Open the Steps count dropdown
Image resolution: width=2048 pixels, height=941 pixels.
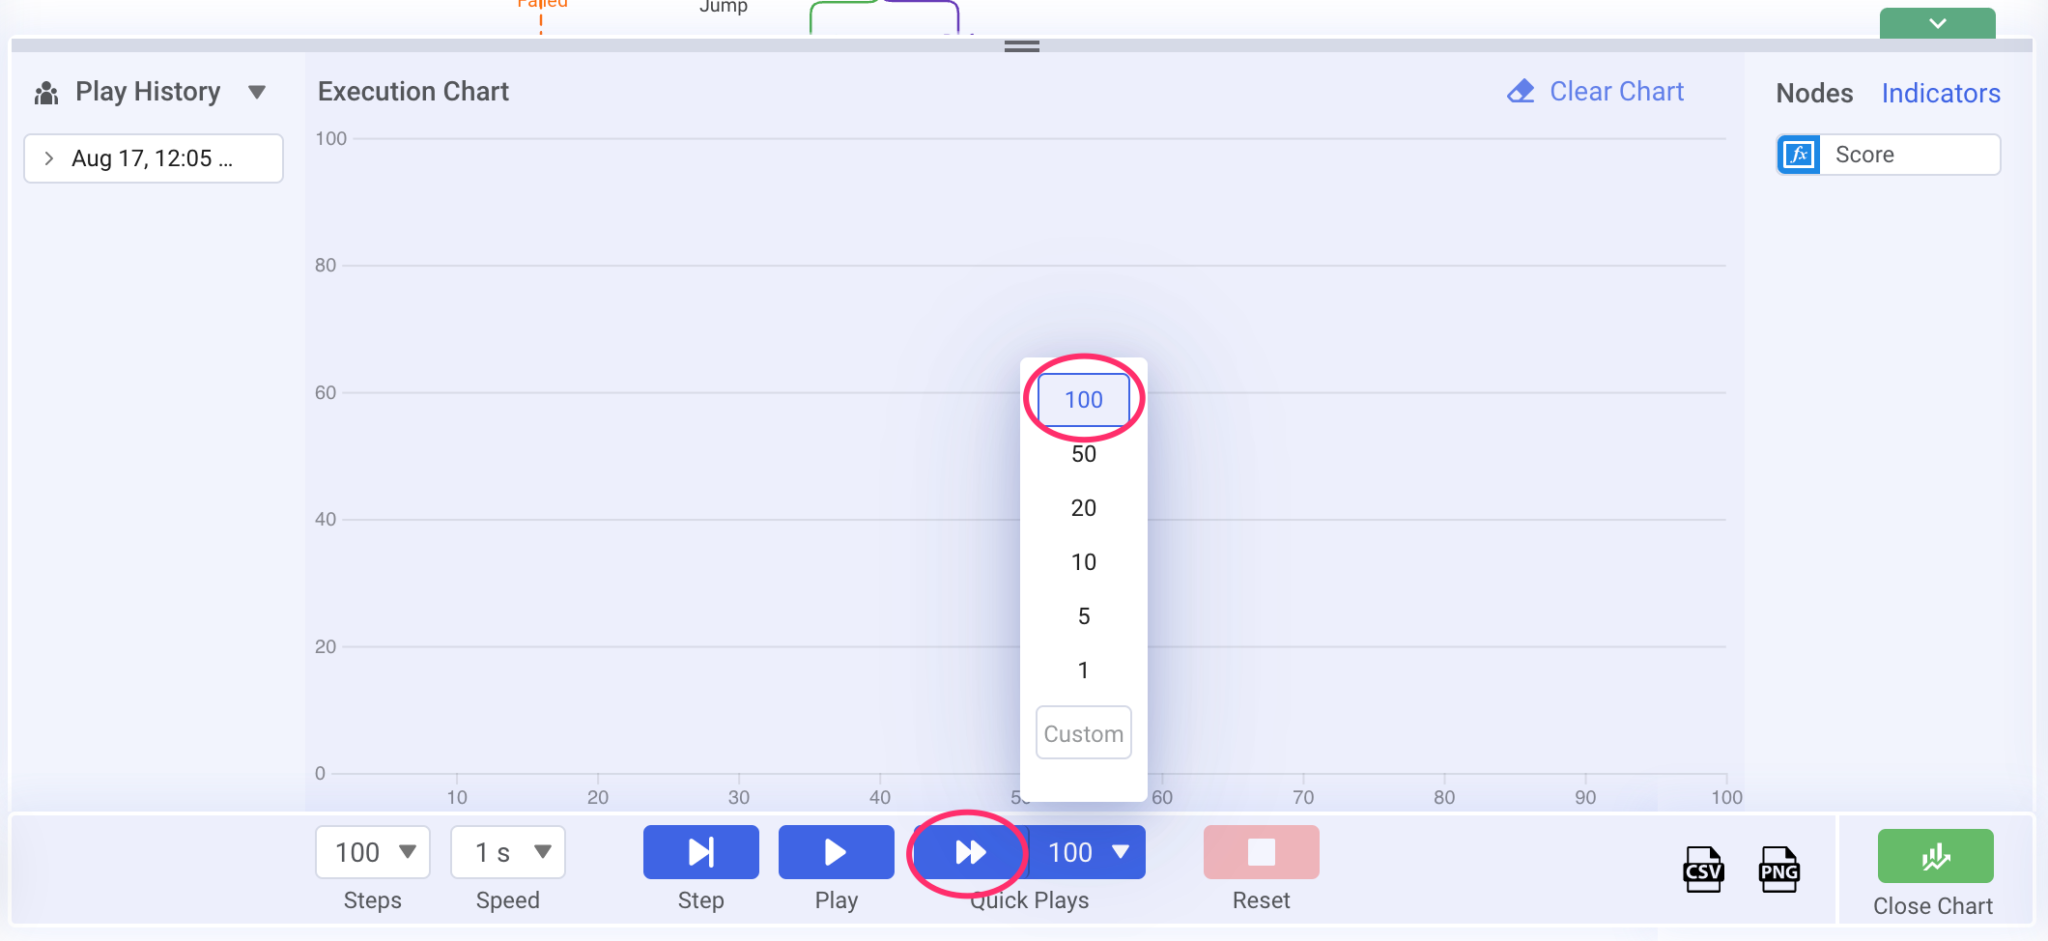pos(371,852)
